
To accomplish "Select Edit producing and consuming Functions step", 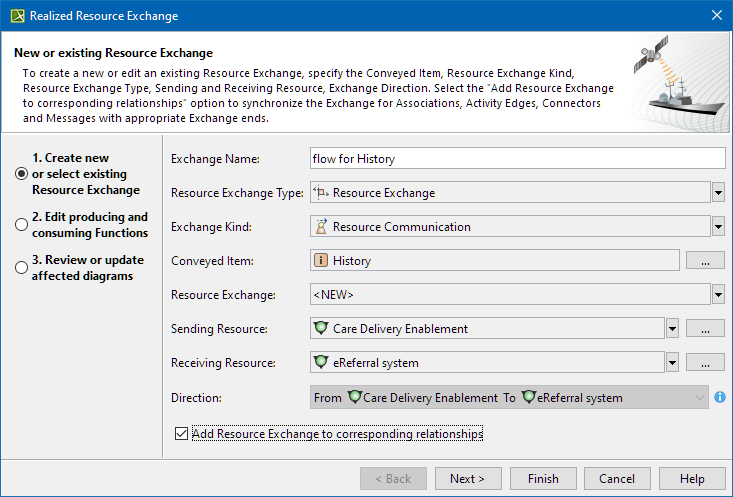I will (x=21, y=225).
